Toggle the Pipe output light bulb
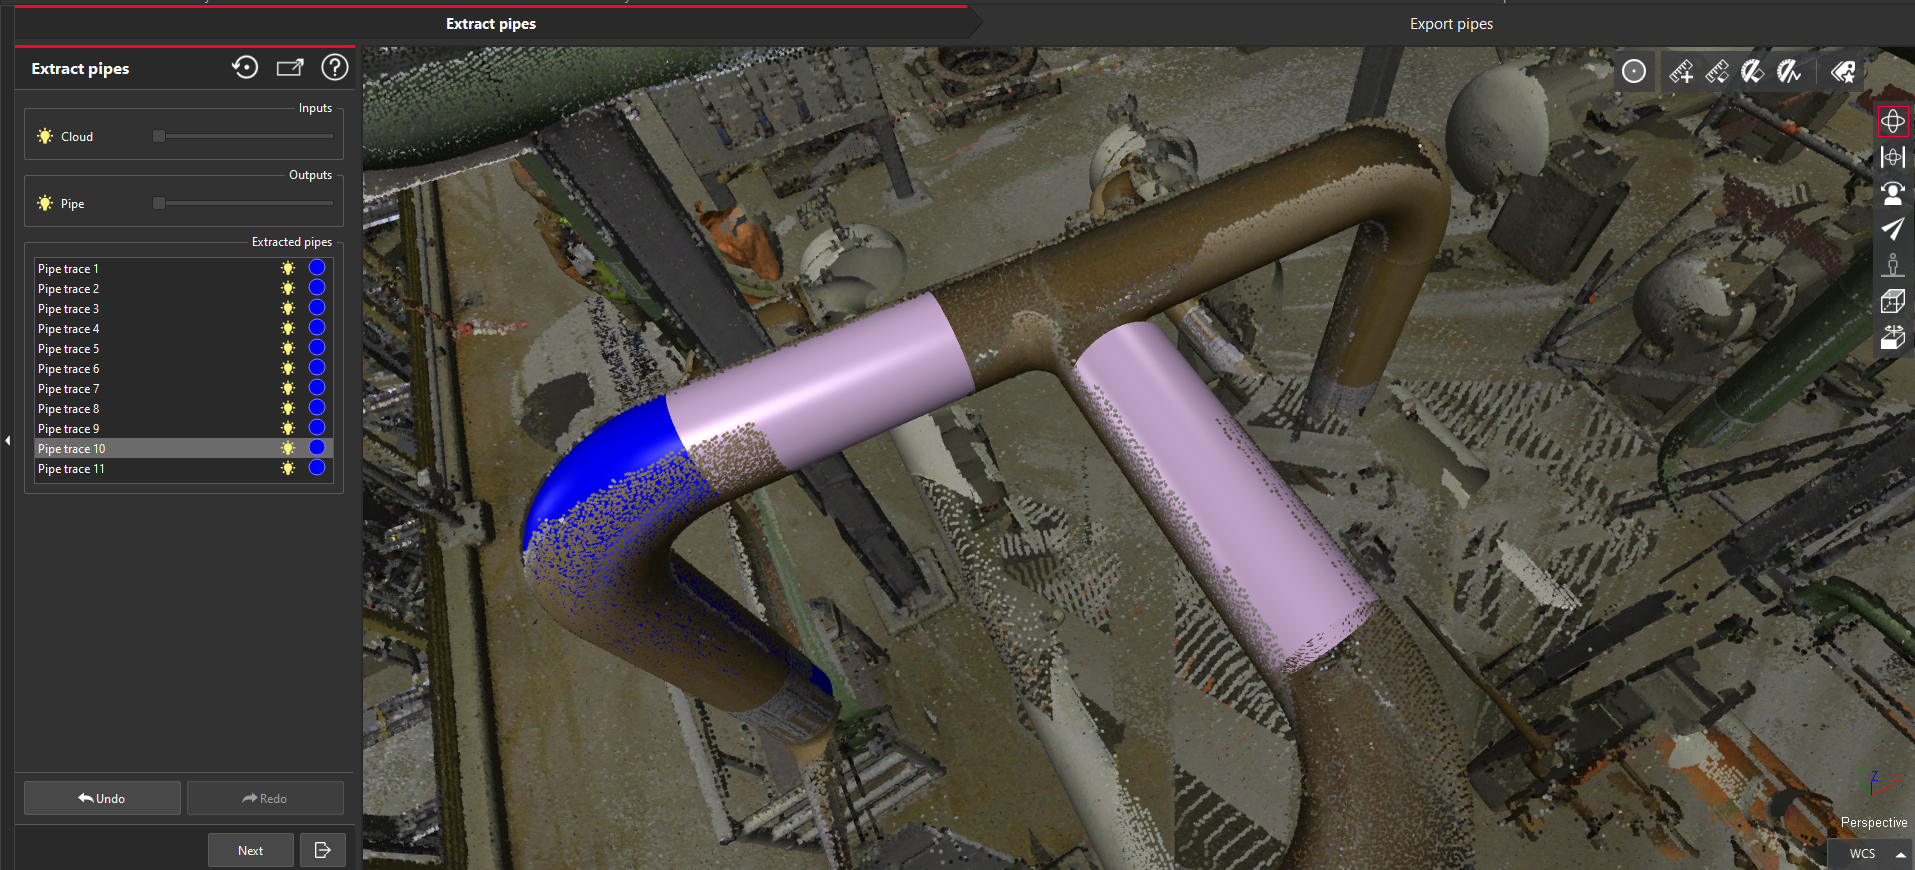 coord(45,203)
